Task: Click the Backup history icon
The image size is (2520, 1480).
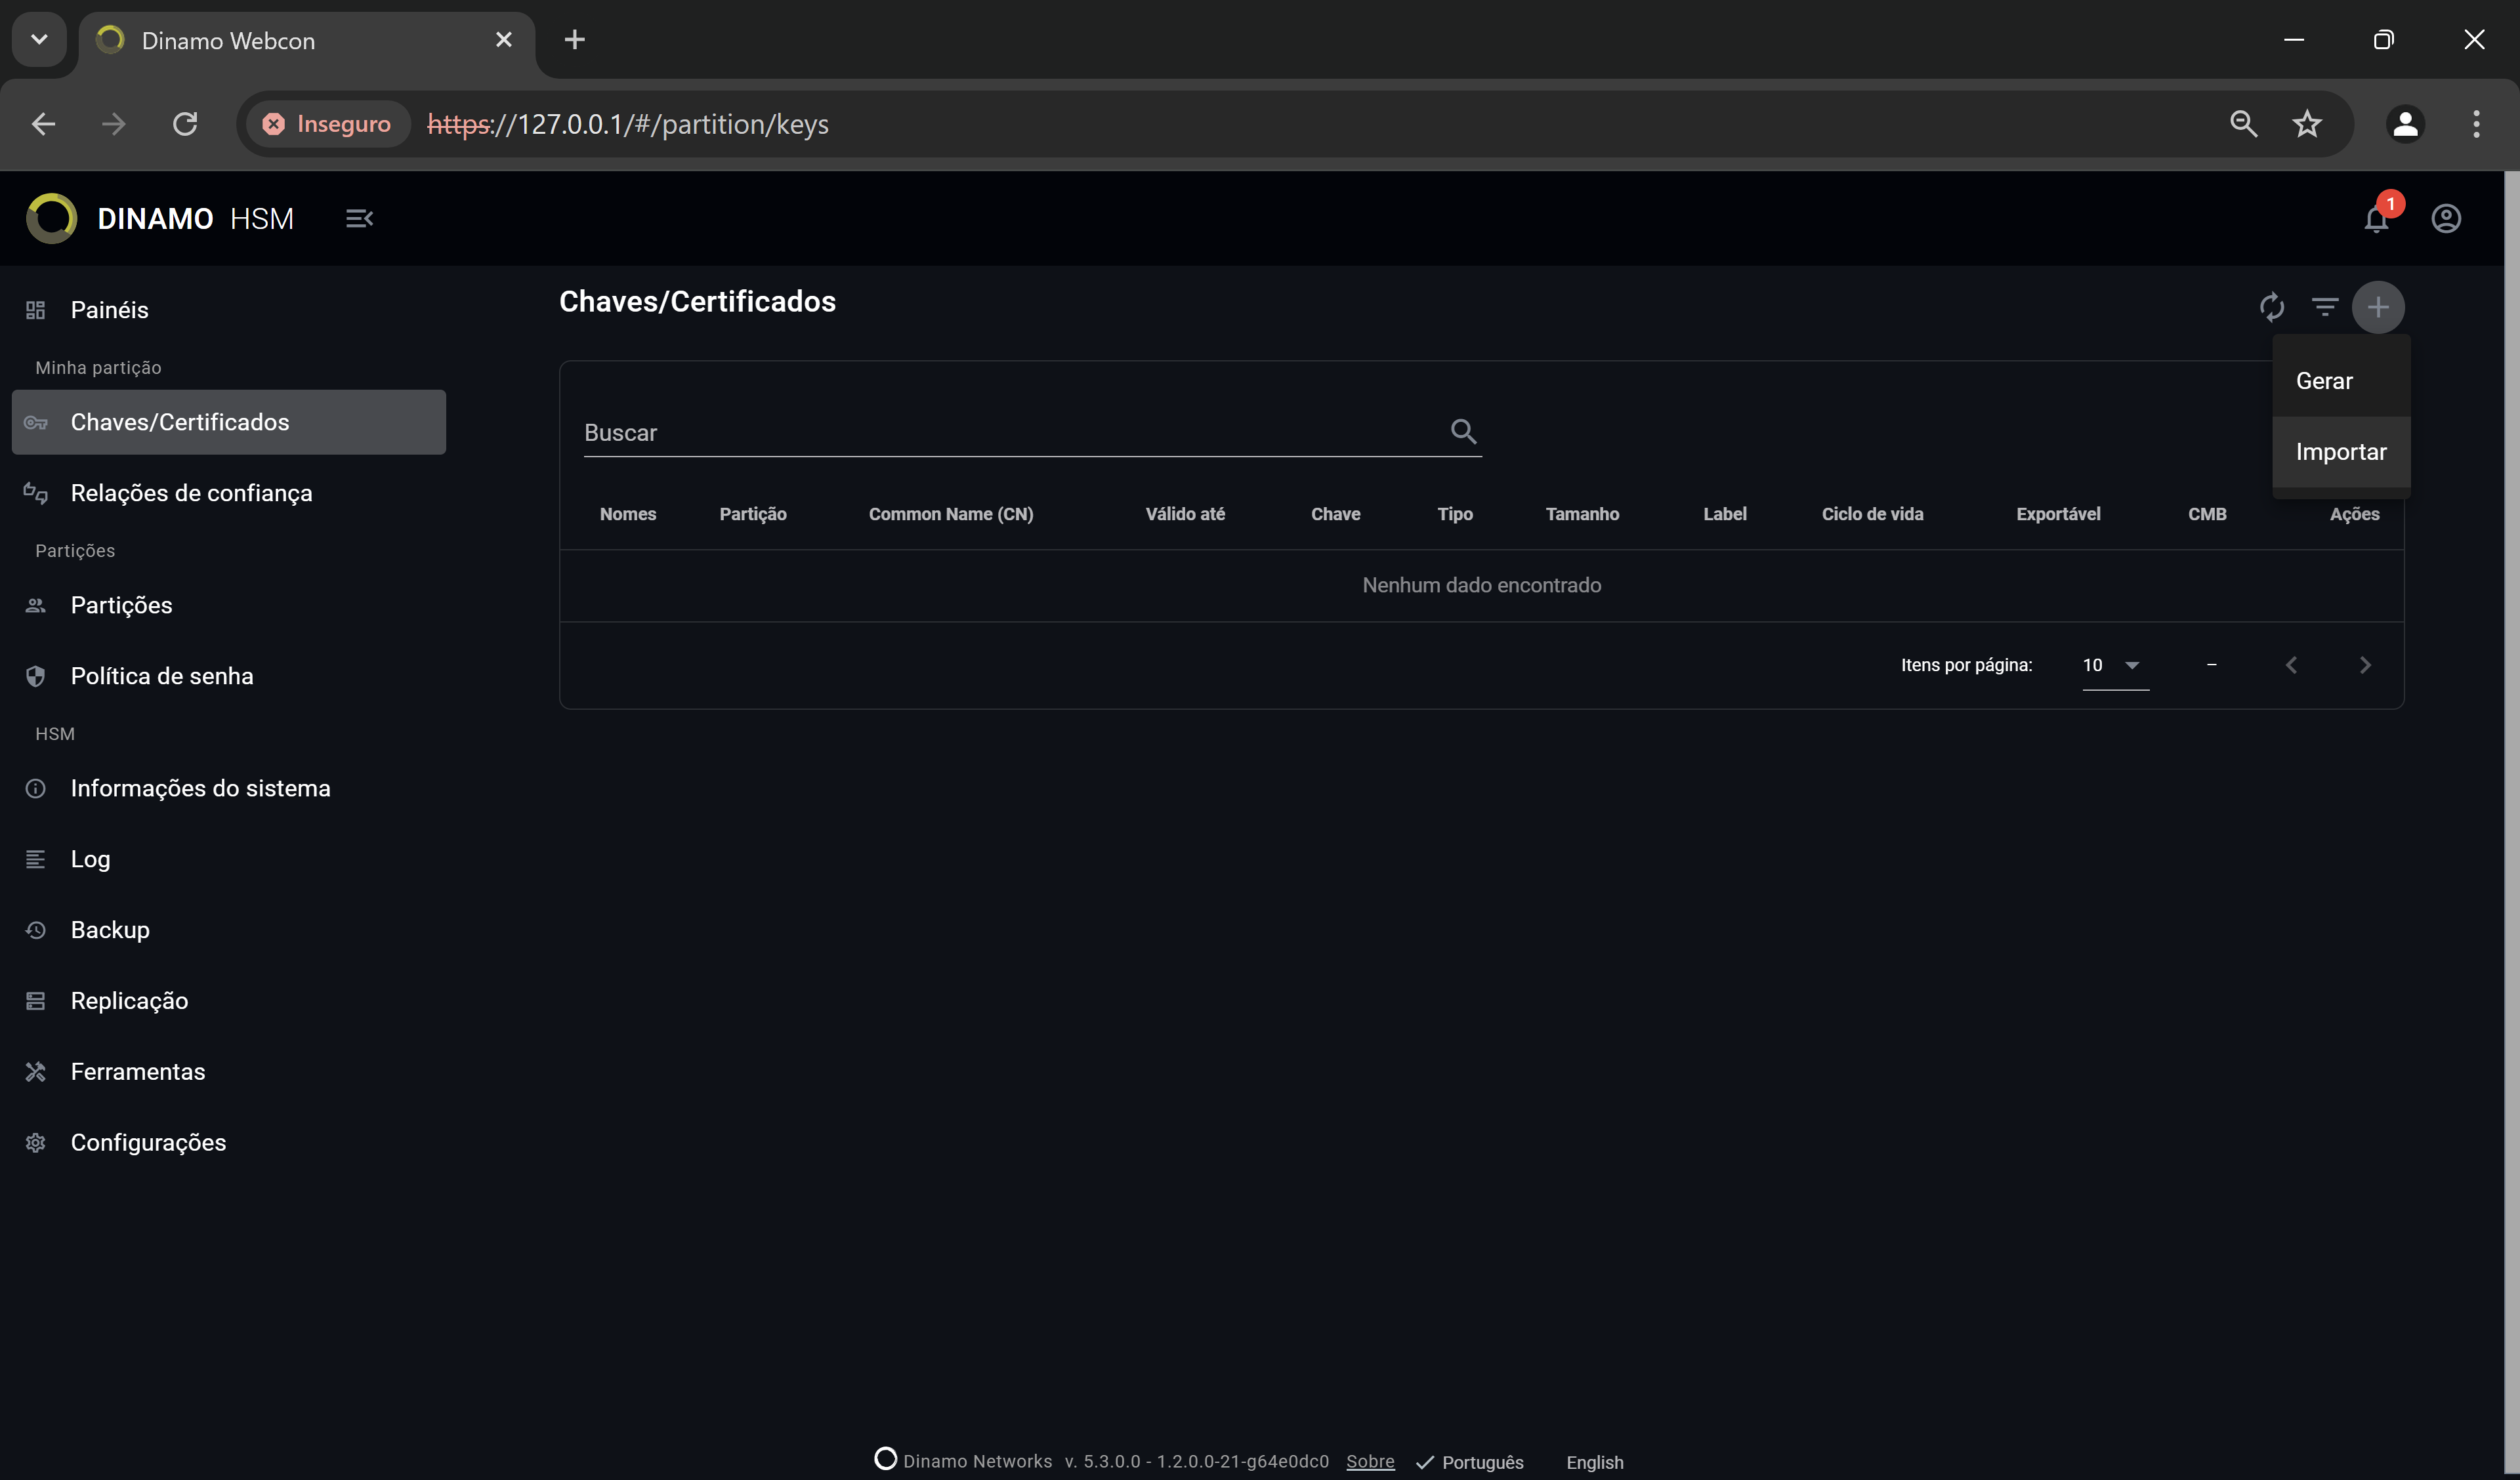Action: (x=36, y=930)
